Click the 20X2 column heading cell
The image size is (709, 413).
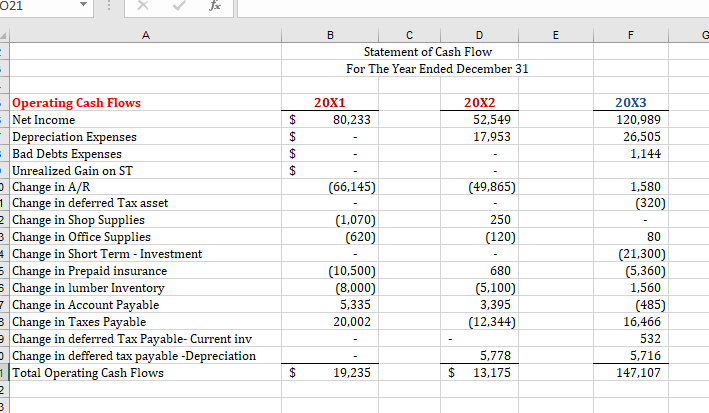[x=479, y=103]
